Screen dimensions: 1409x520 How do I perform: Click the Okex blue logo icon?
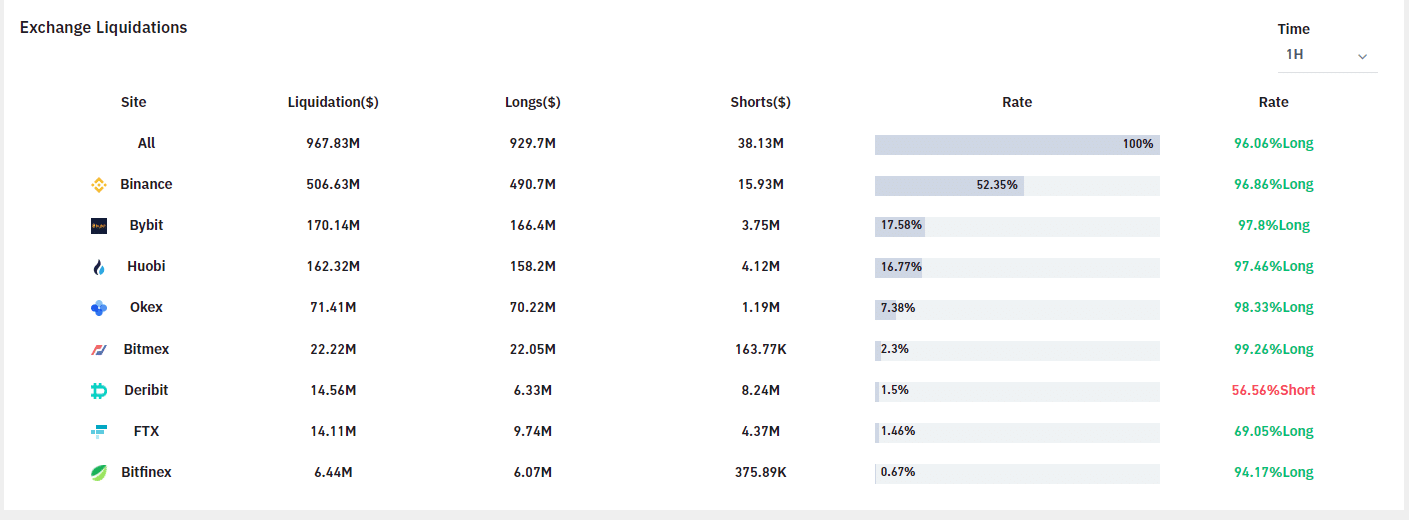click(x=99, y=308)
